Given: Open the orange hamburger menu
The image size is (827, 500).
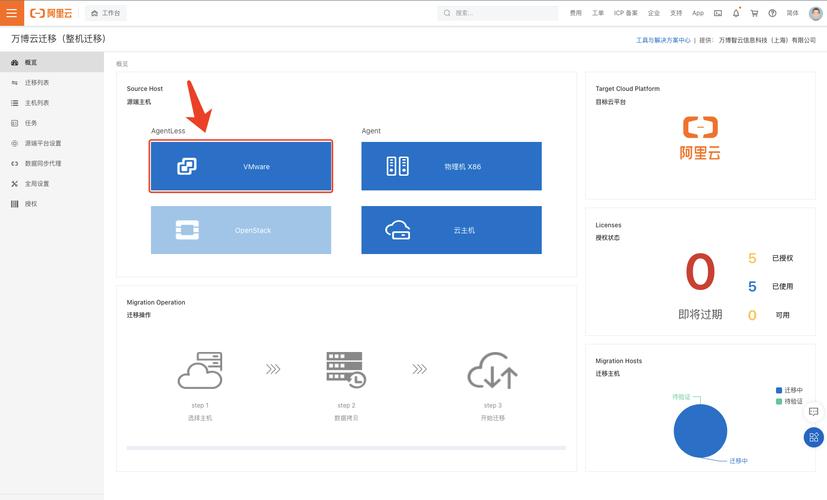Looking at the screenshot, I should [12, 13].
